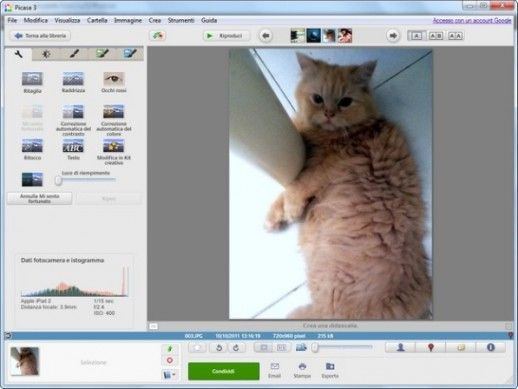Choose the 'A A' compare view button

pyautogui.click(x=455, y=36)
